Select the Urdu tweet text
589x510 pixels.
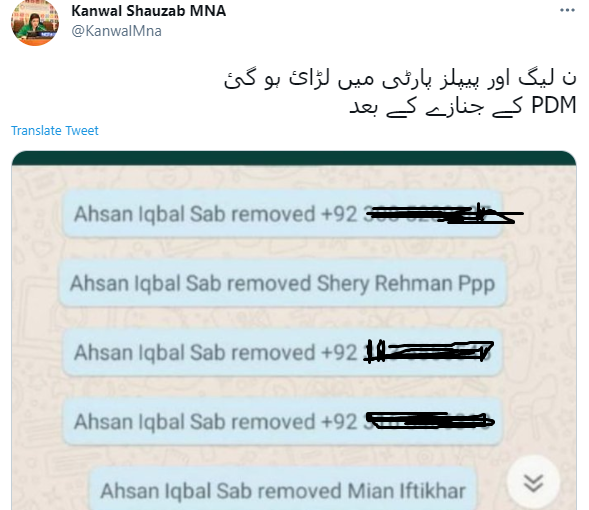coord(400,92)
